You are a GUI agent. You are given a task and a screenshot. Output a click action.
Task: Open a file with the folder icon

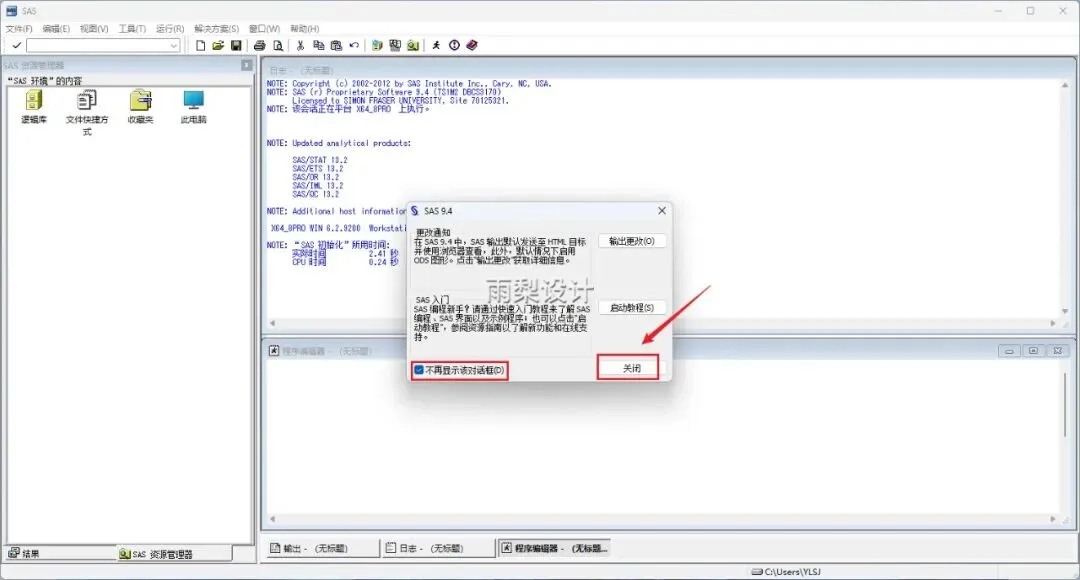[x=218, y=45]
